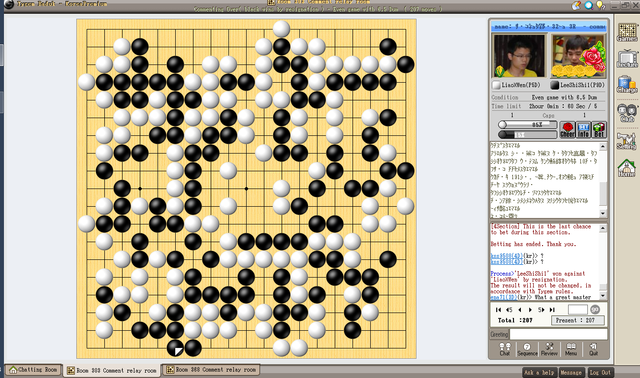Click the Quit button in game panel
This screenshot has width=640, height=378.
click(x=593, y=349)
